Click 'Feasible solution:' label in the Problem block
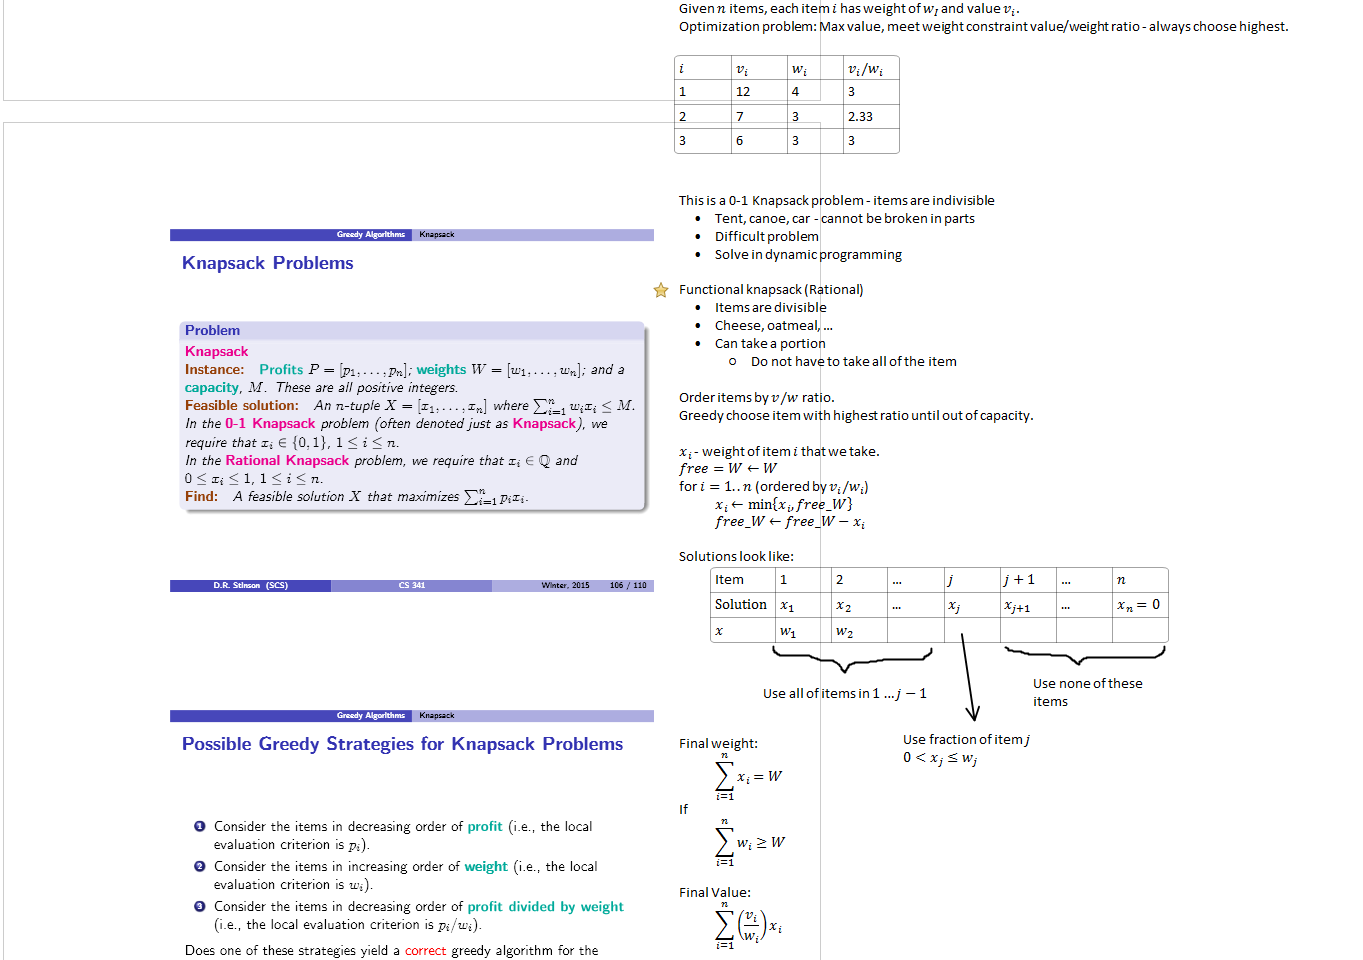This screenshot has width=1363, height=960. [242, 405]
